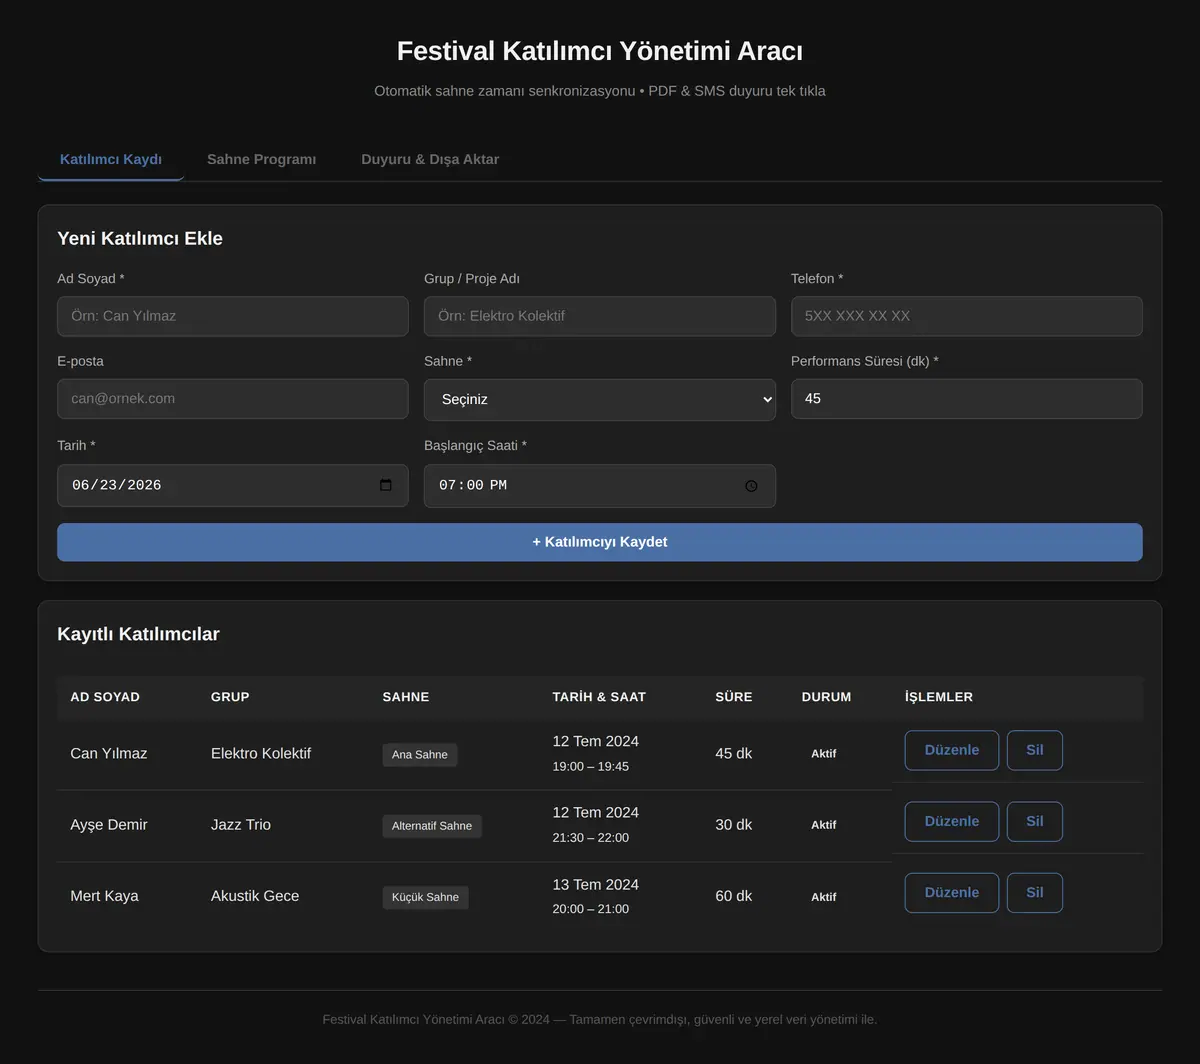This screenshot has height=1064, width=1200.
Task: Click the Tarih date value 06/23/2026
Action: (117, 486)
